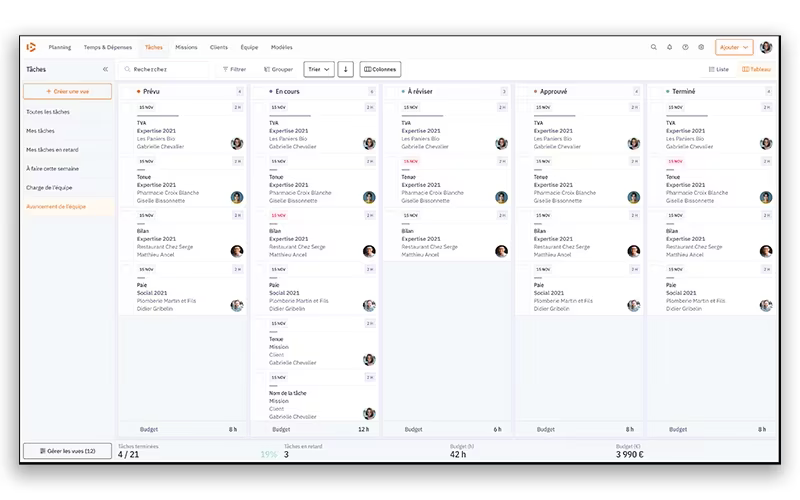
Task: Open the Missions menu tab
Action: [x=186, y=47]
